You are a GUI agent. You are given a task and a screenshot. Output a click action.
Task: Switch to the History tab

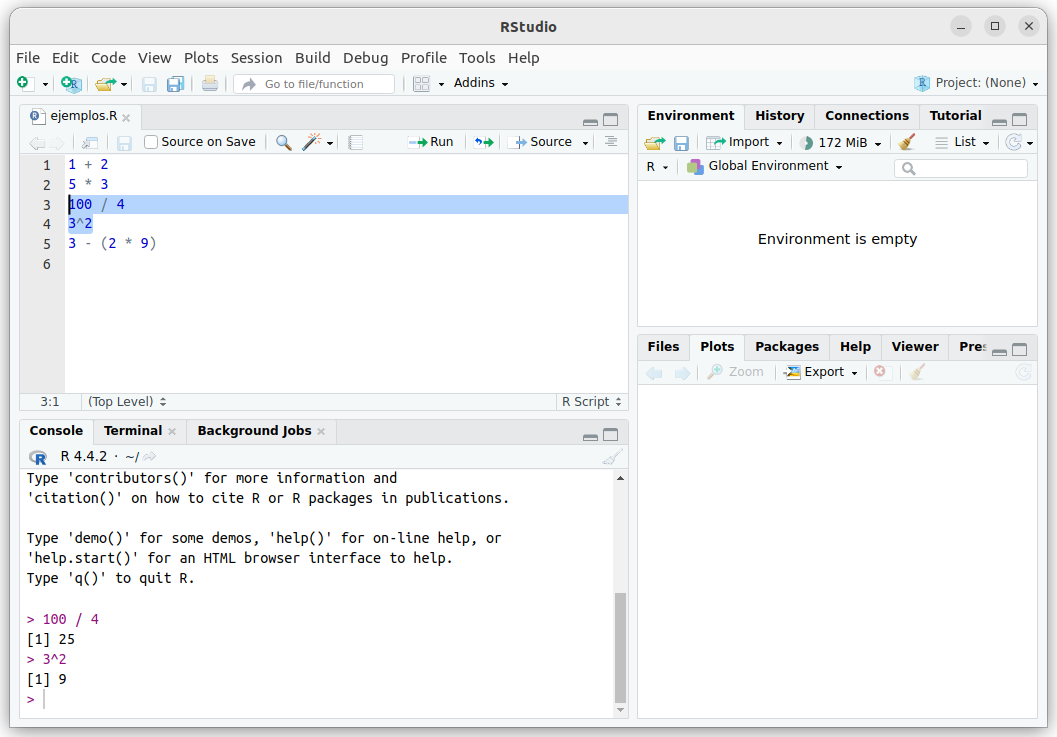click(779, 116)
